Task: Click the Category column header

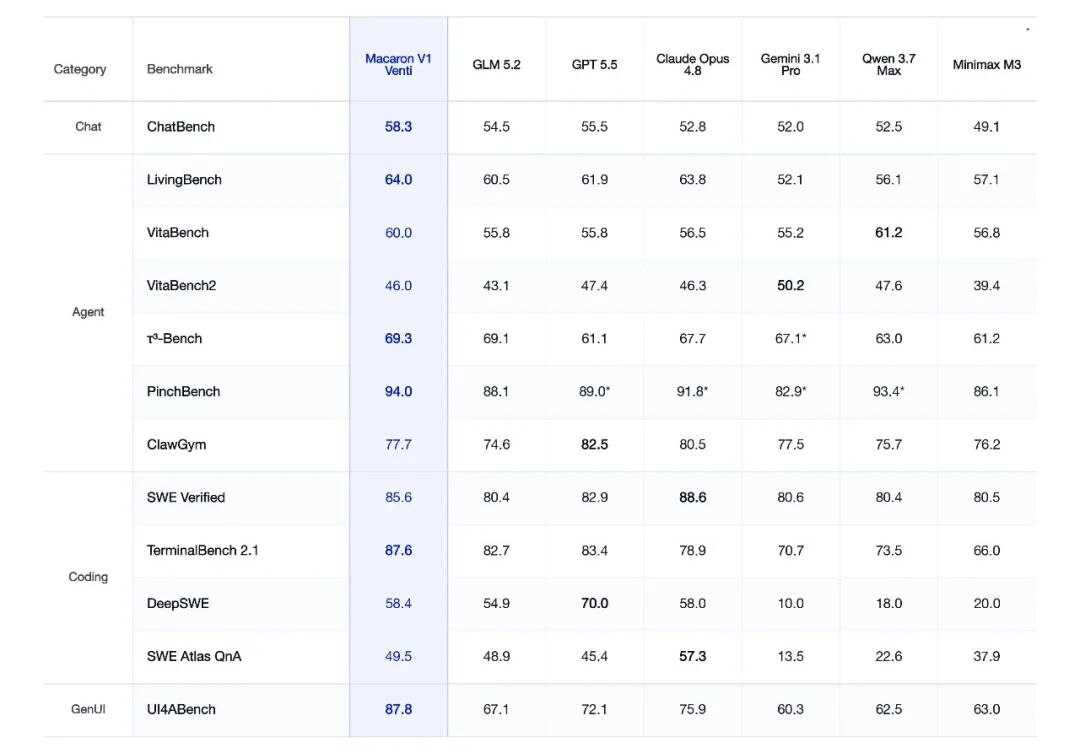Action: click(x=80, y=69)
